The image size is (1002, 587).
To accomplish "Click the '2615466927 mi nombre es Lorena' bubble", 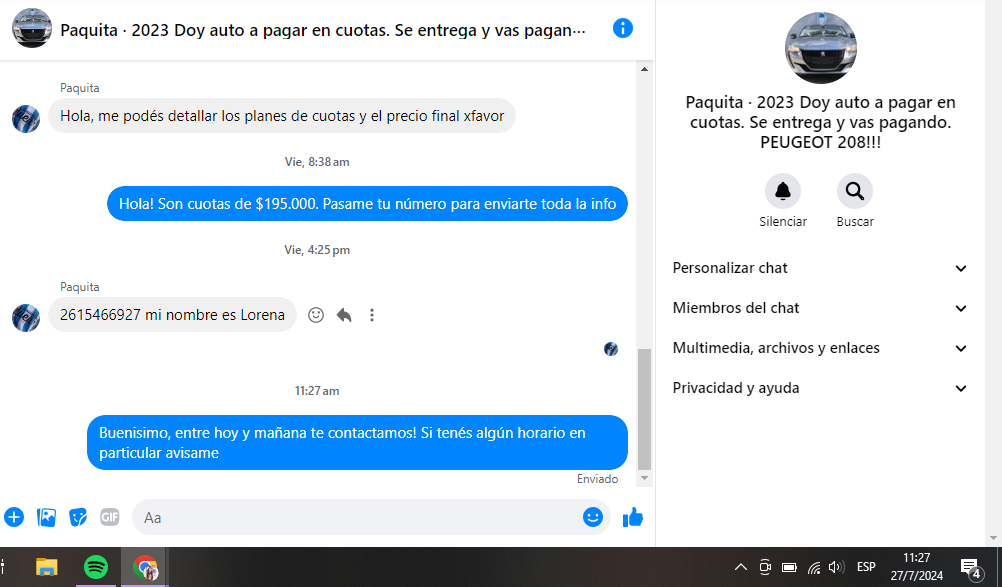I will coord(173,315).
